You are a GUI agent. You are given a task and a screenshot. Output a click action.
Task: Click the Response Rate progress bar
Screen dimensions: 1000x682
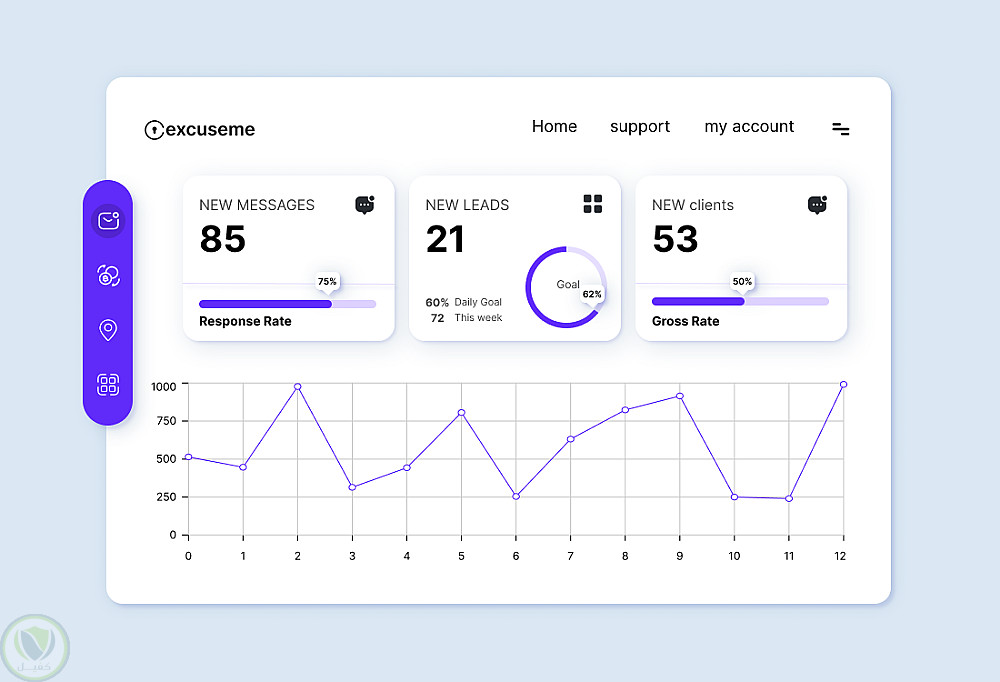[x=288, y=304]
